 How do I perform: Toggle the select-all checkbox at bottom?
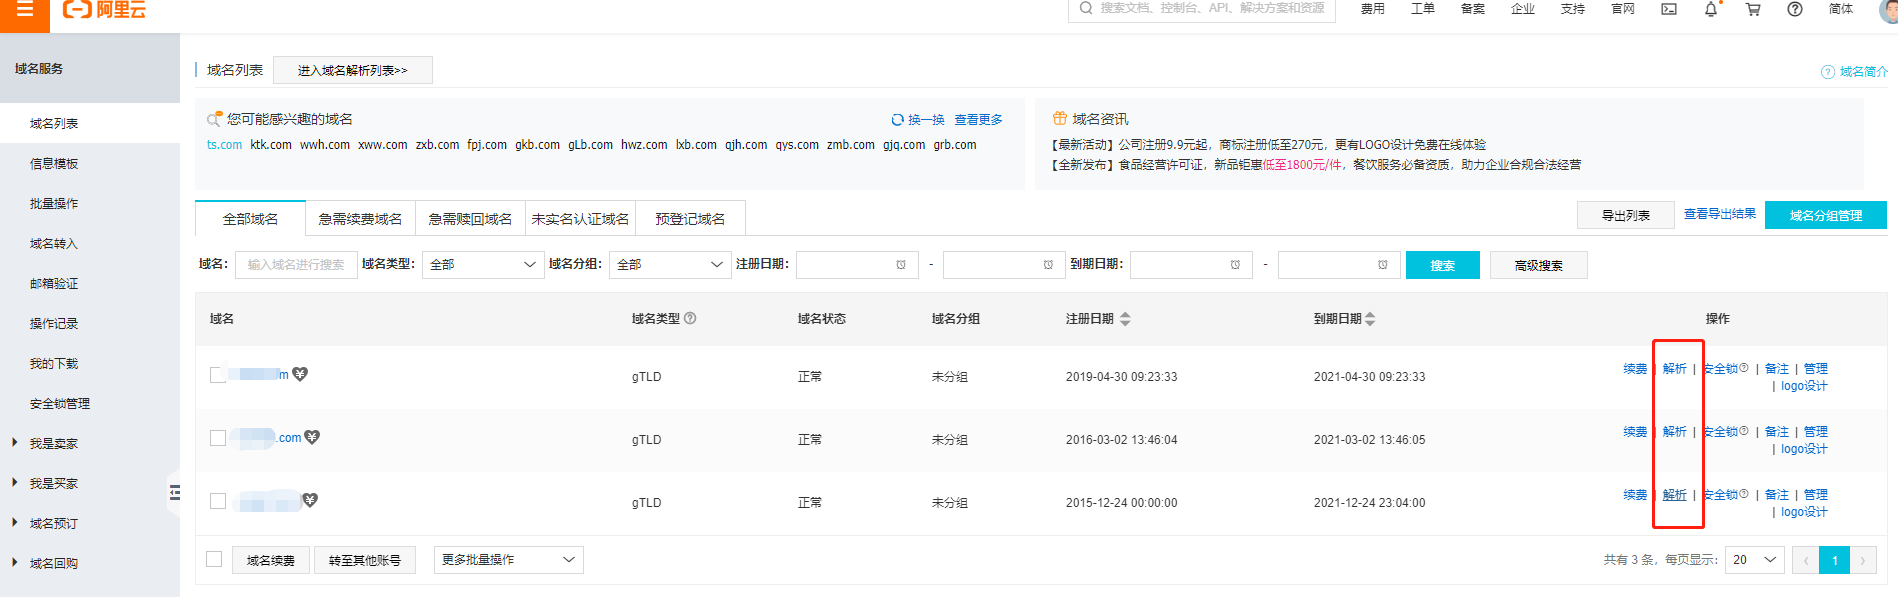[214, 559]
